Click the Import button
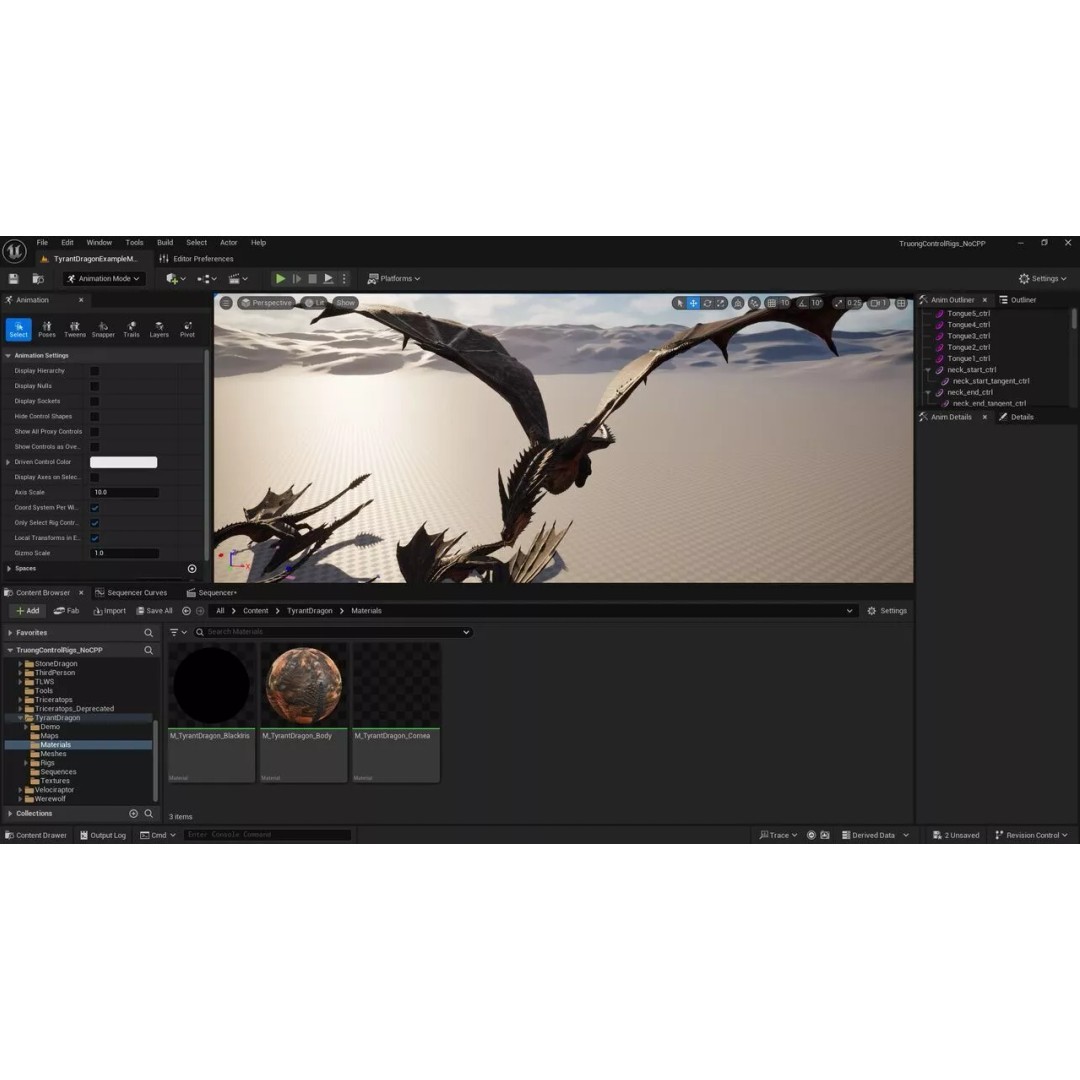Viewport: 1080px width, 1080px height. point(110,612)
